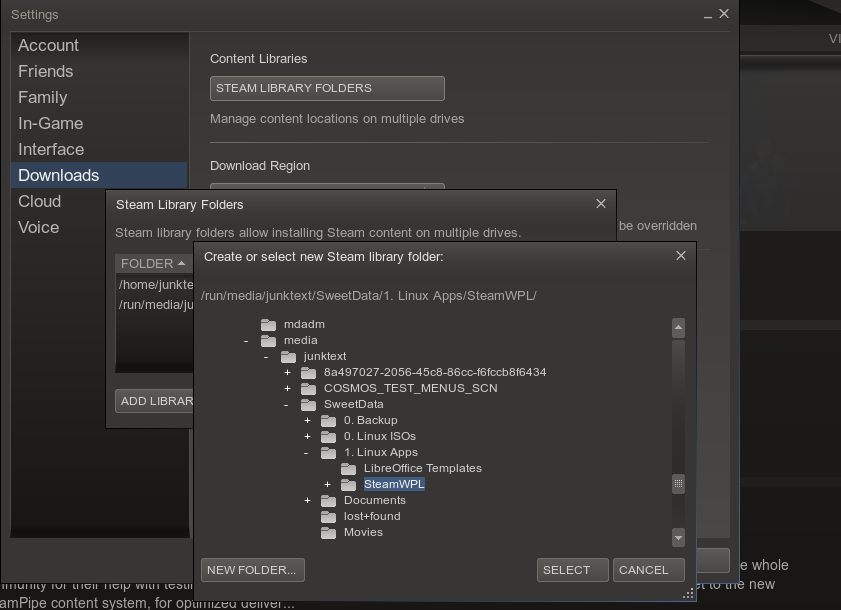
Task: Click the folder icon beside LibreOffice Templates
Action: click(x=349, y=468)
